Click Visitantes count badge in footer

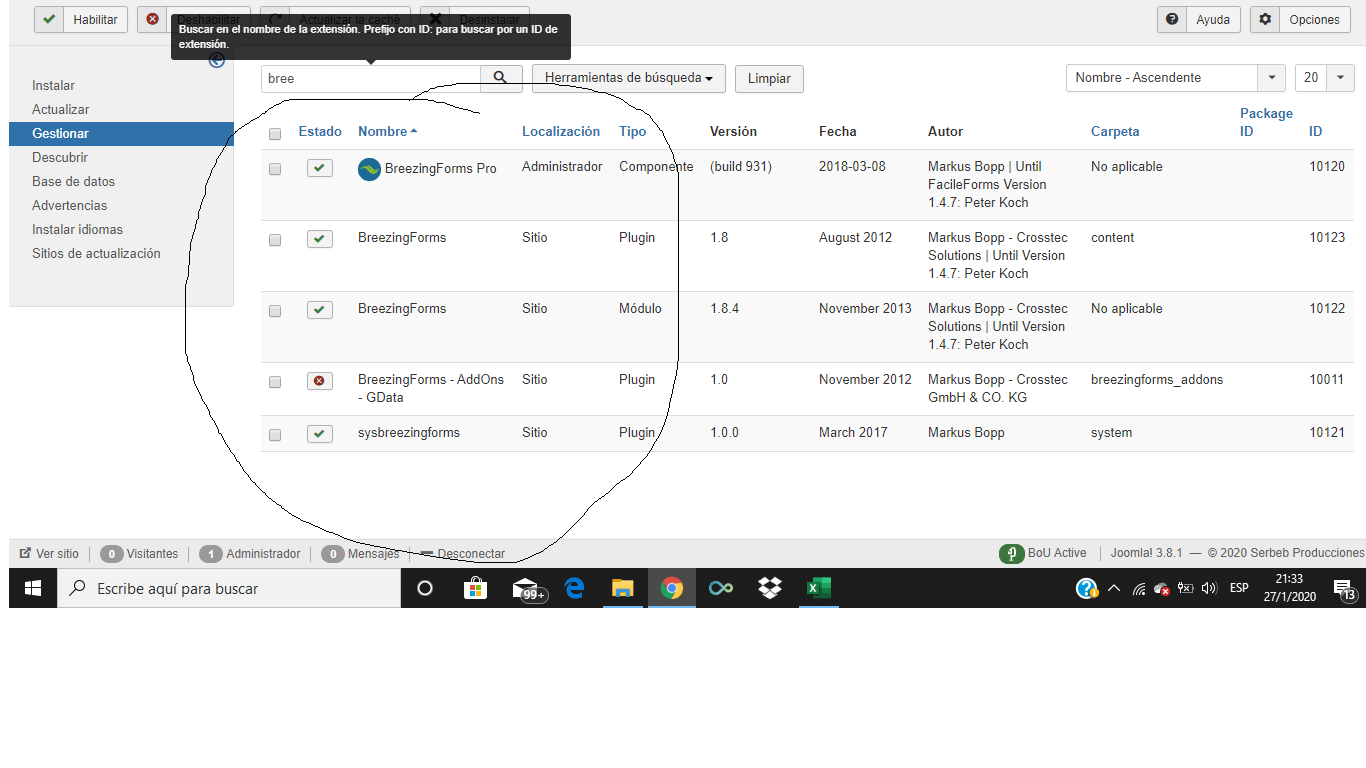click(x=111, y=554)
